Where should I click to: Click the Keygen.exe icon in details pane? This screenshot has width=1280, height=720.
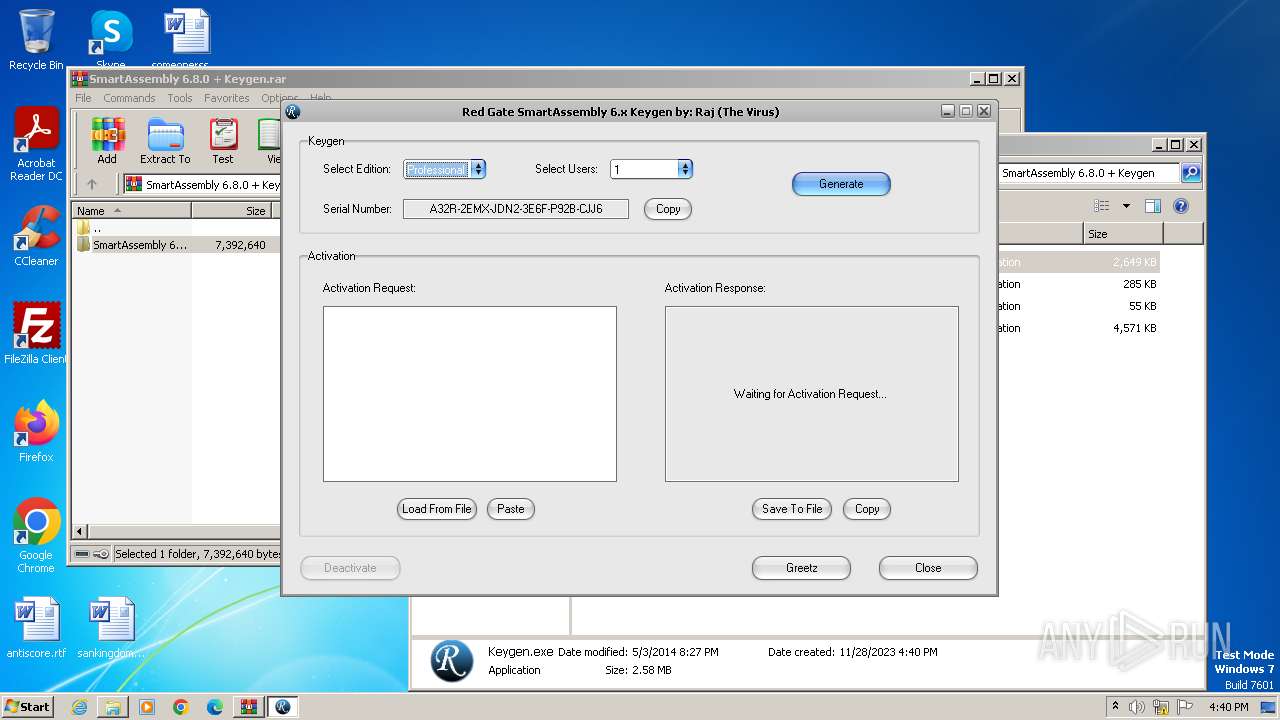click(x=452, y=661)
